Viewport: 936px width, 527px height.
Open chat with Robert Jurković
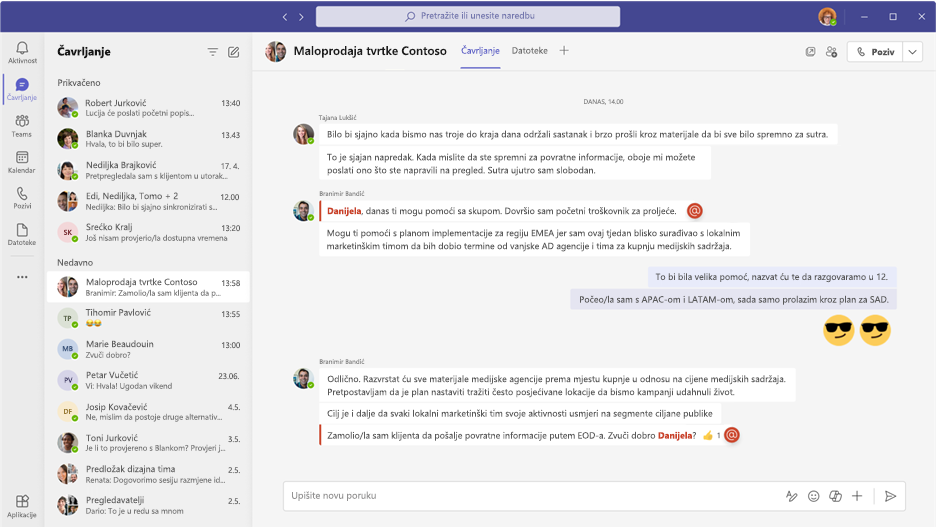(x=148, y=107)
